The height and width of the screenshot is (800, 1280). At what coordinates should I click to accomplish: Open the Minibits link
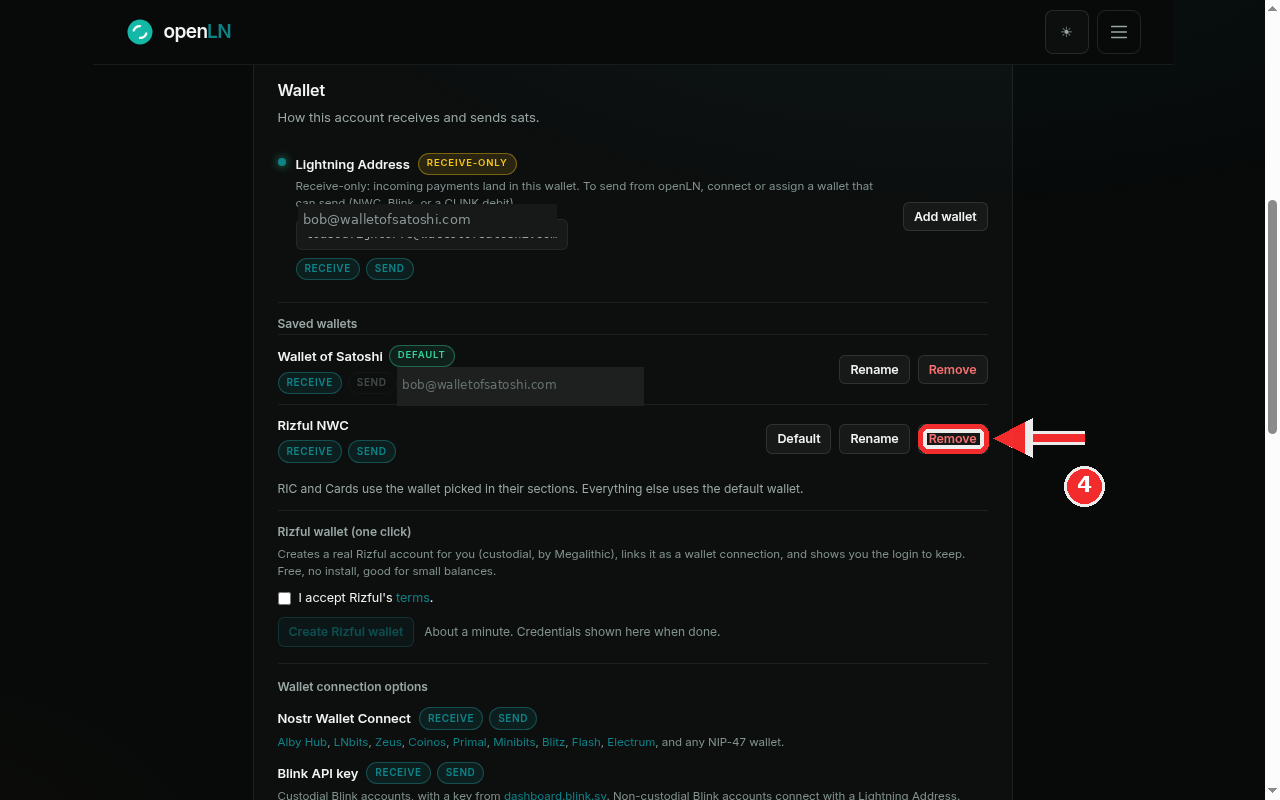click(514, 742)
